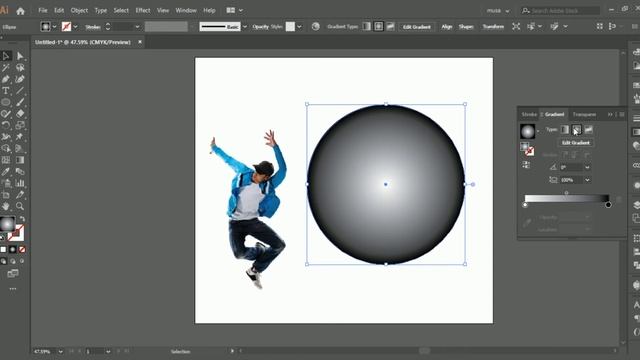640x360 pixels.
Task: Select the Zoom magnifier tool
Action: (x=20, y=206)
